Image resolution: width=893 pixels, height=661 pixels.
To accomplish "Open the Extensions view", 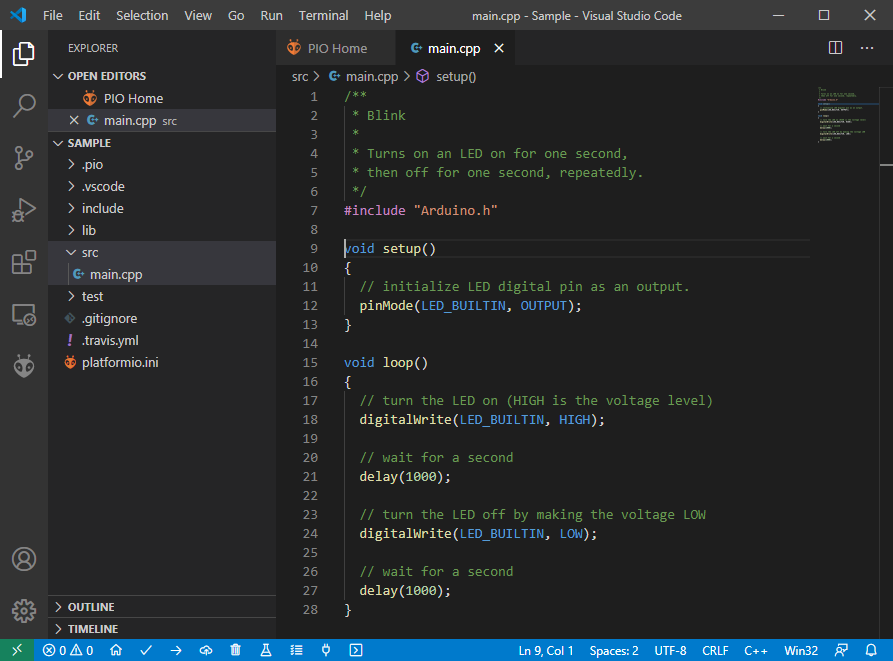I will pos(23,262).
